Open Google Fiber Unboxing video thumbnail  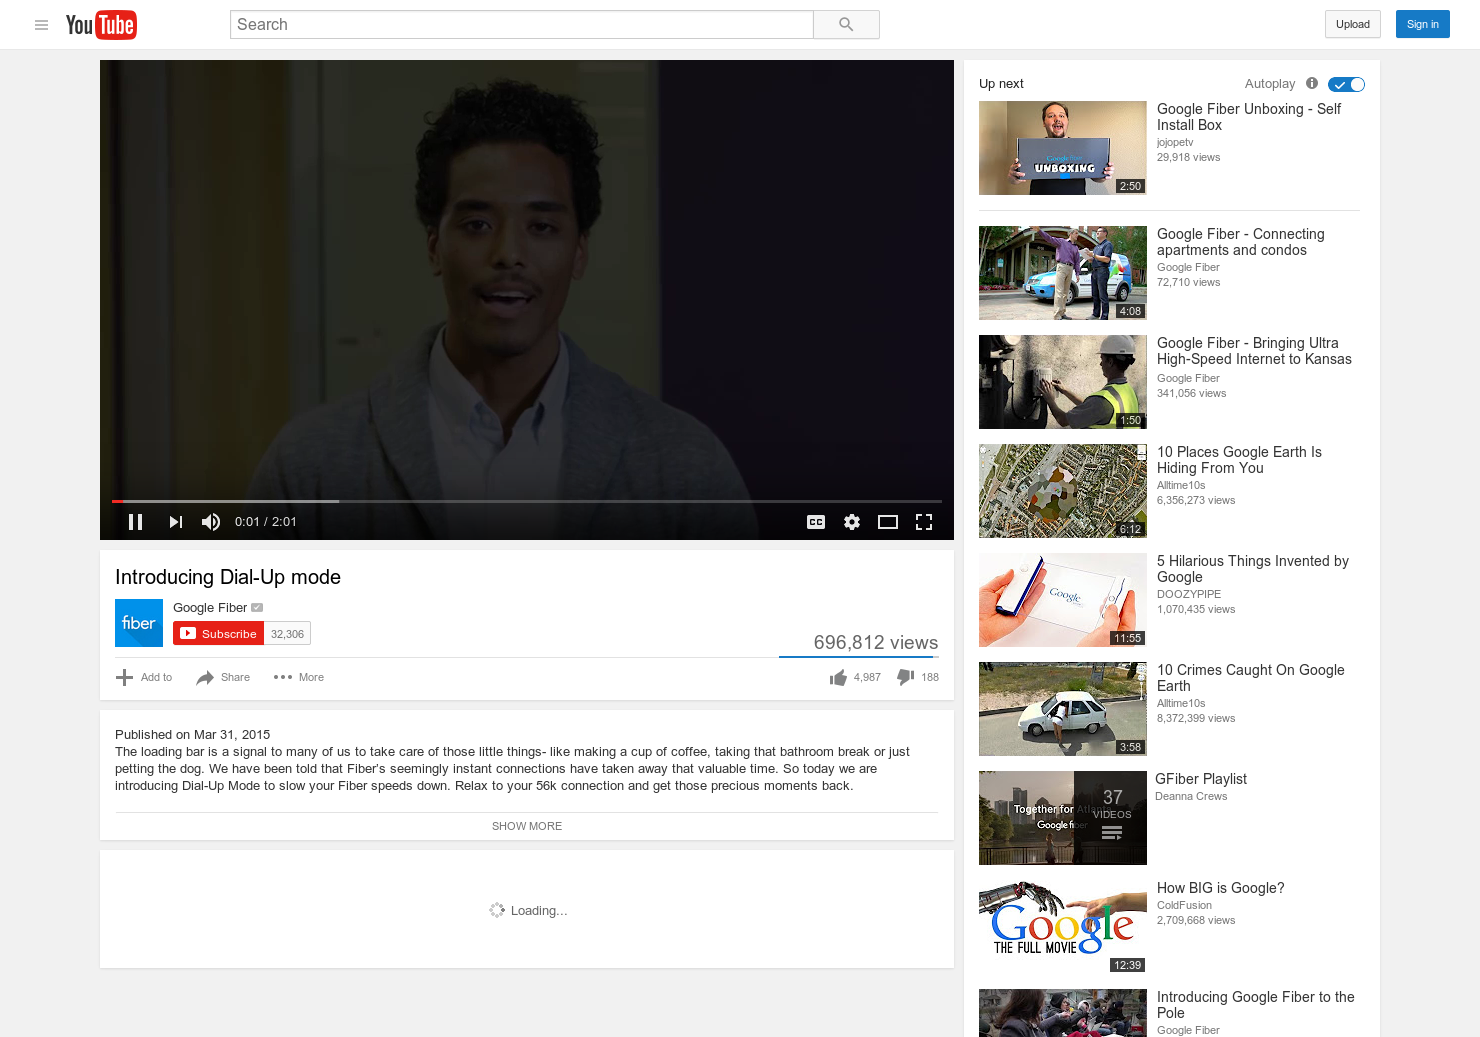click(1063, 148)
